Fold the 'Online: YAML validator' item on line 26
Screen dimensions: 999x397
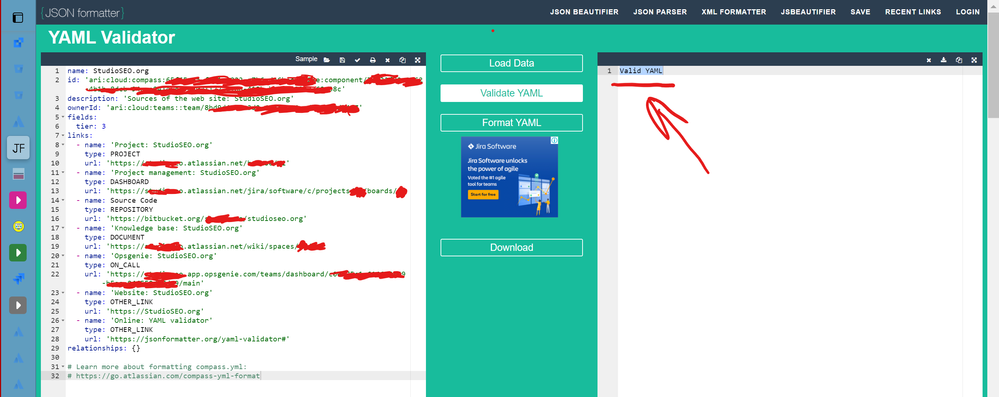click(x=62, y=321)
